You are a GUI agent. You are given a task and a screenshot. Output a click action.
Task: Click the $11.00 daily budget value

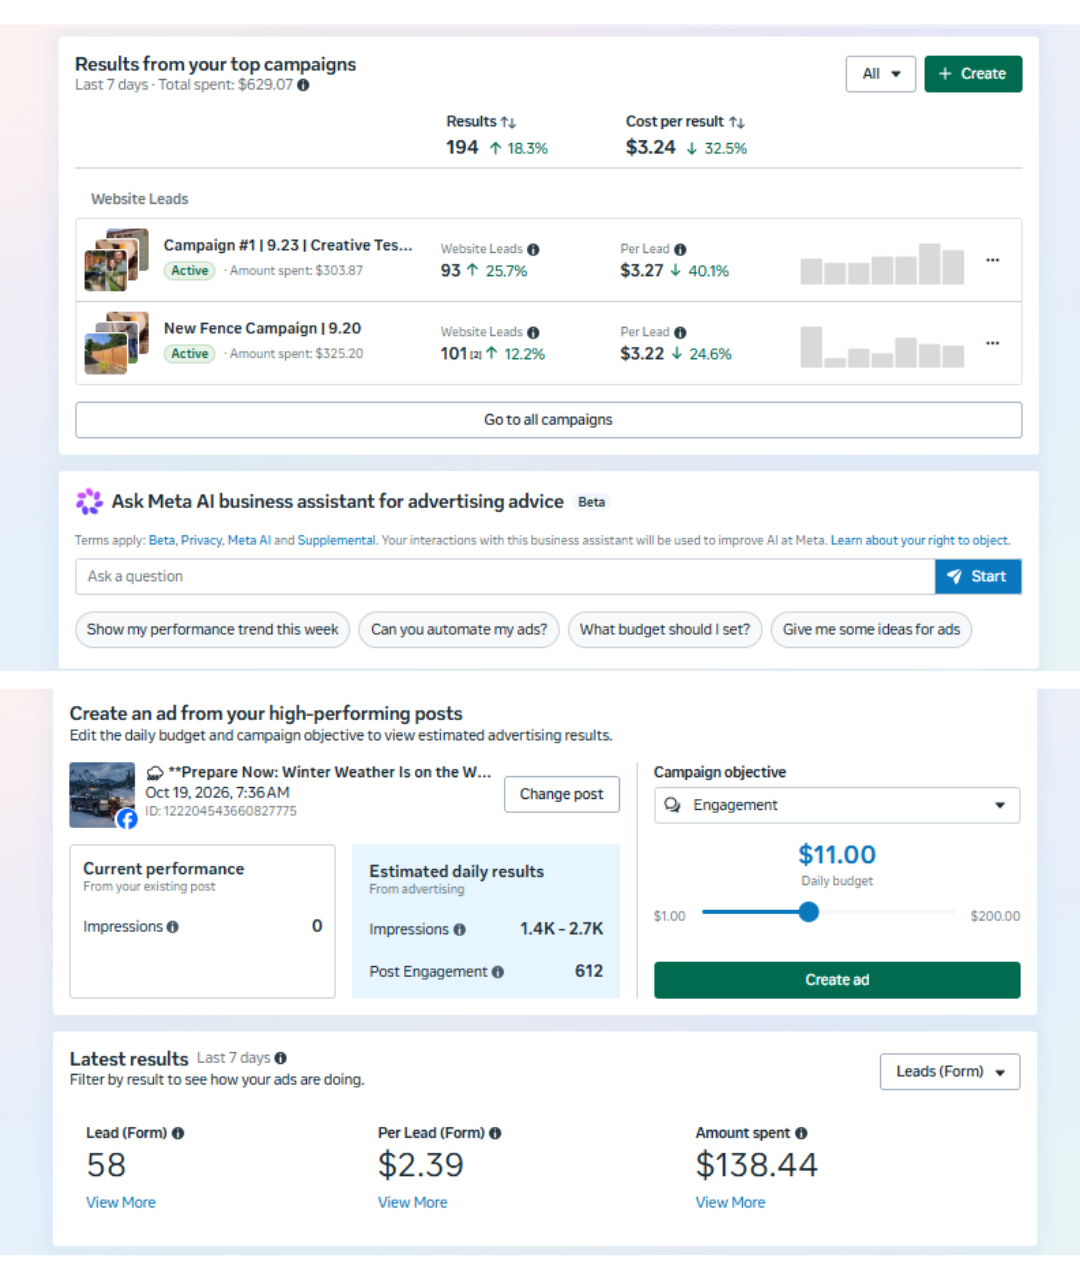(837, 855)
